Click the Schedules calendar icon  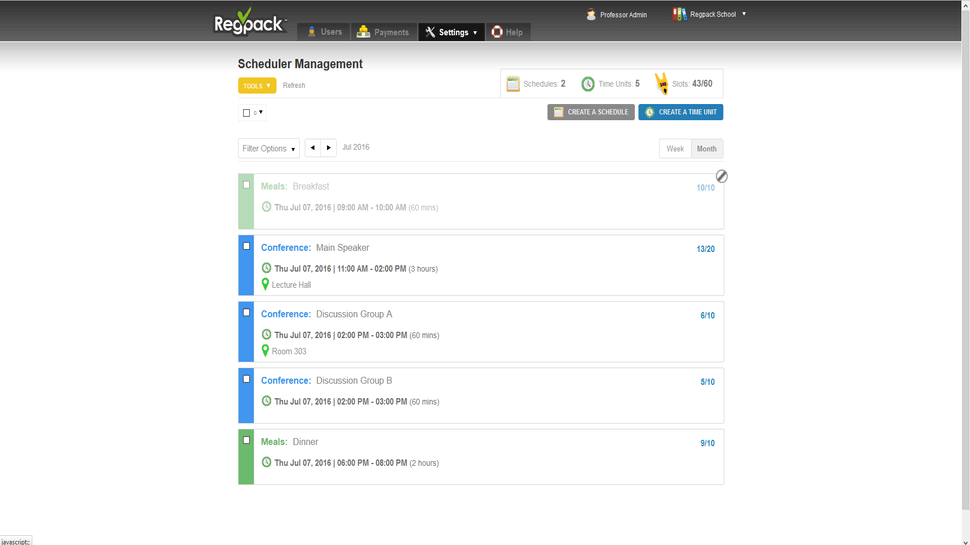tap(513, 84)
